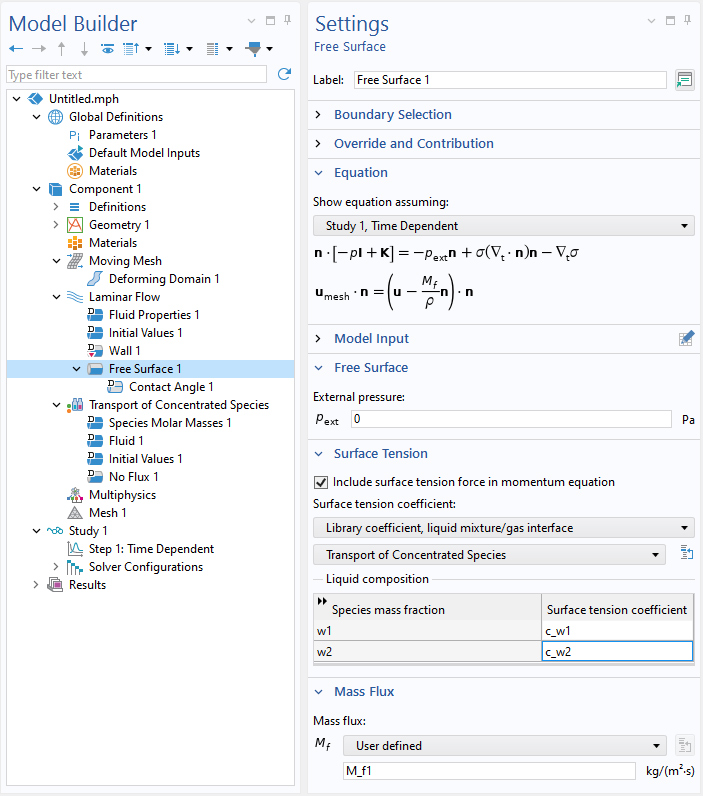
Task: Select the Moving Mesh node
Action: pyautogui.click(x=125, y=261)
